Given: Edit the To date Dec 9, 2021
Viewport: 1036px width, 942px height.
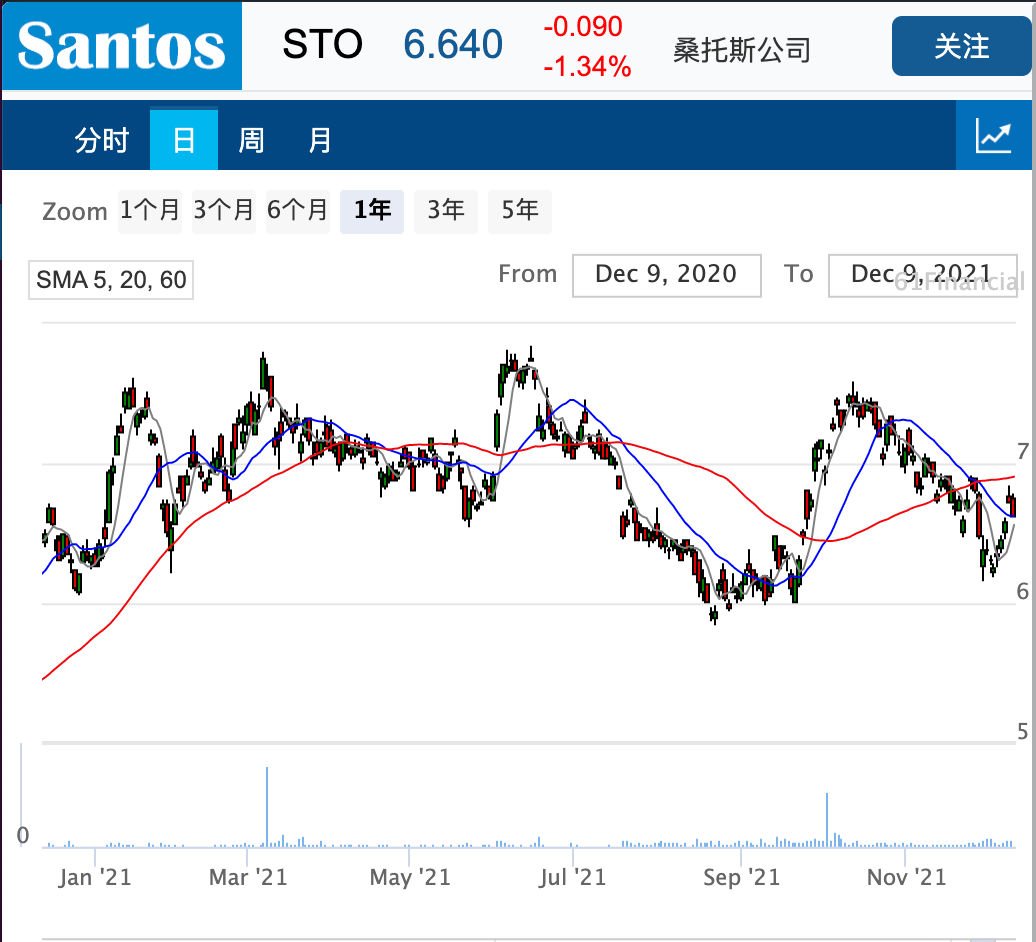Looking at the screenshot, I should point(922,275).
